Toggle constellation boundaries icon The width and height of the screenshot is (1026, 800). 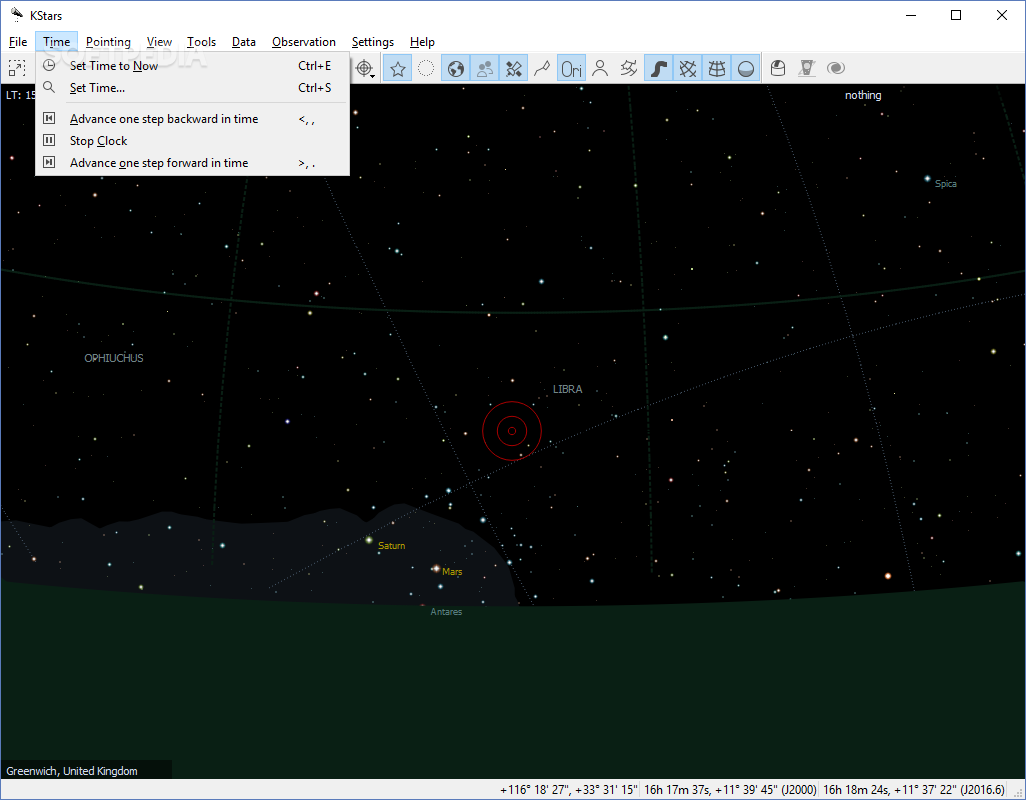click(628, 68)
